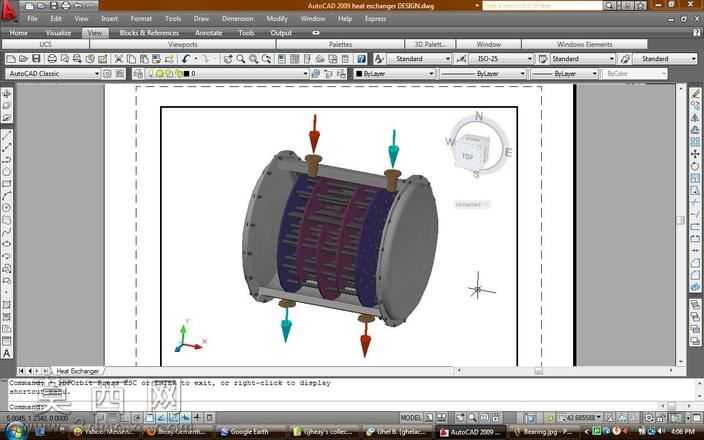The image size is (704, 440).
Task: Open the Table Style icon
Action: [543, 59]
